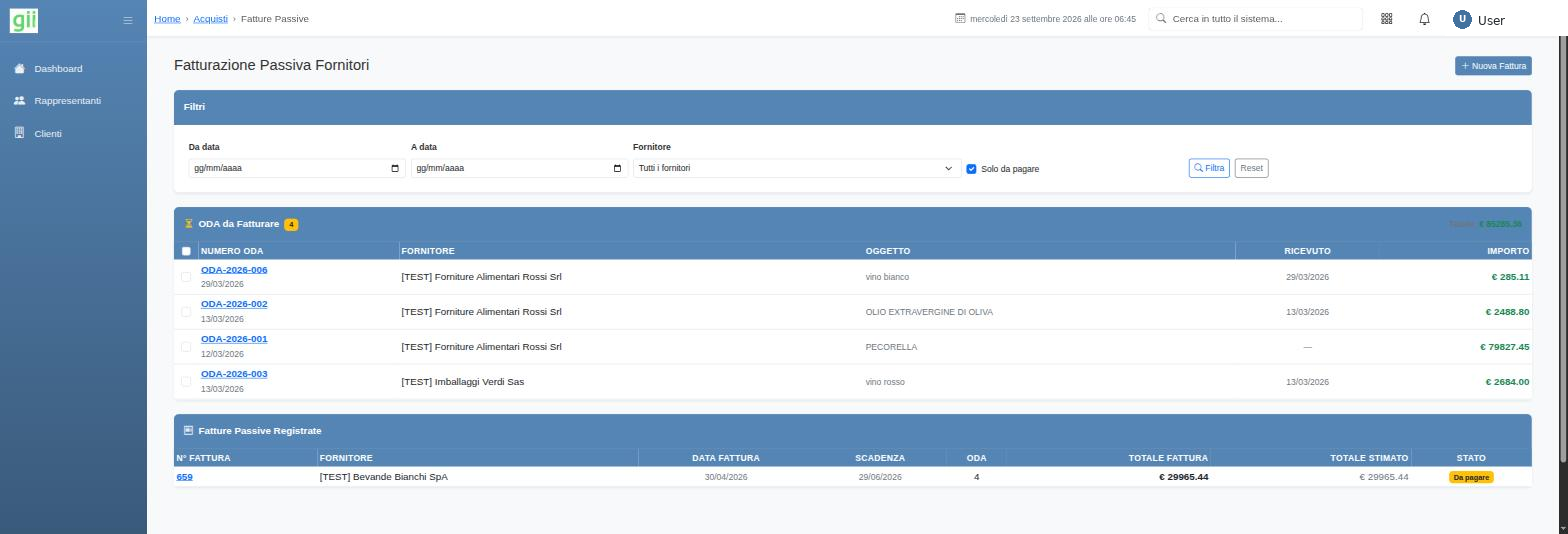
Task: Toggle the Solo da pagare checkbox
Action: 971,169
